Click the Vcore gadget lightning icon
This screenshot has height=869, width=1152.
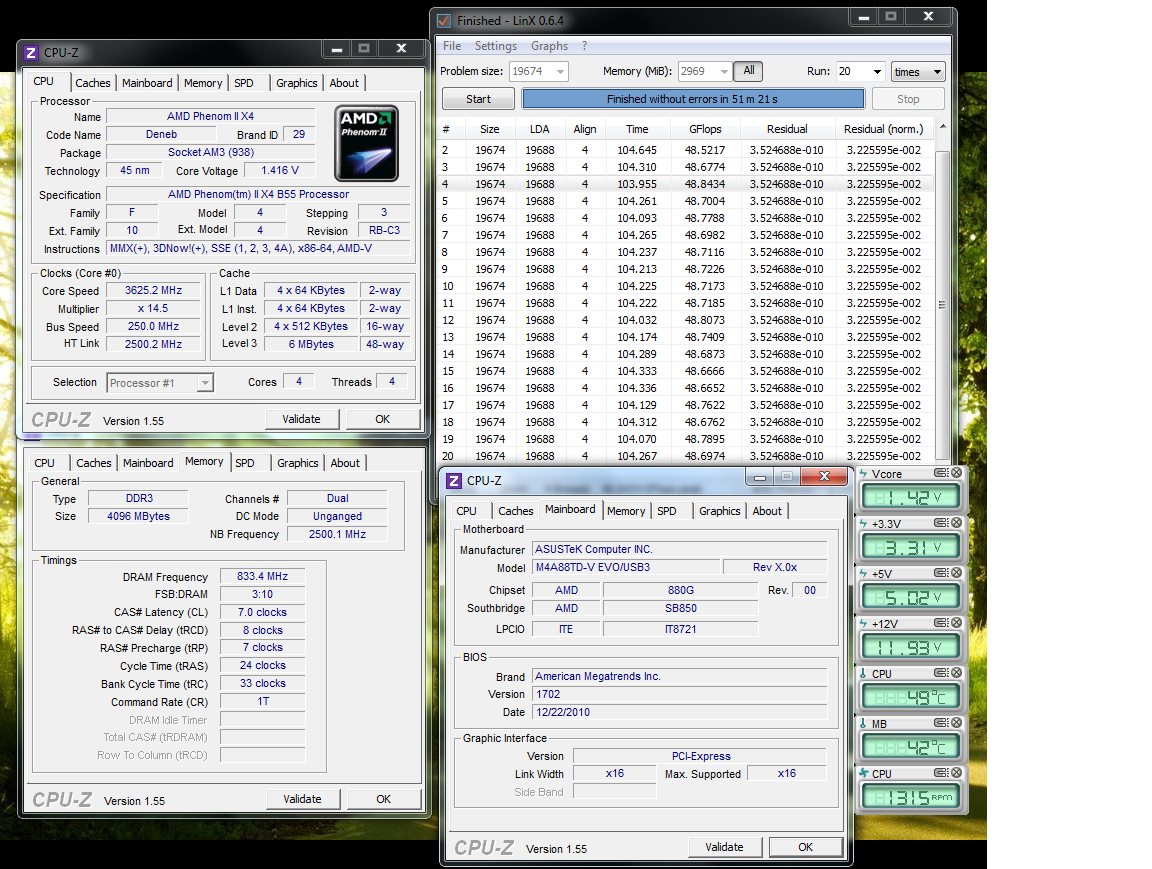[863, 474]
